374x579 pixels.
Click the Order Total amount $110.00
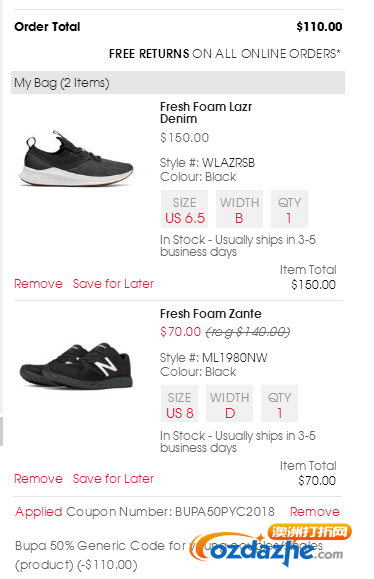pos(319,27)
